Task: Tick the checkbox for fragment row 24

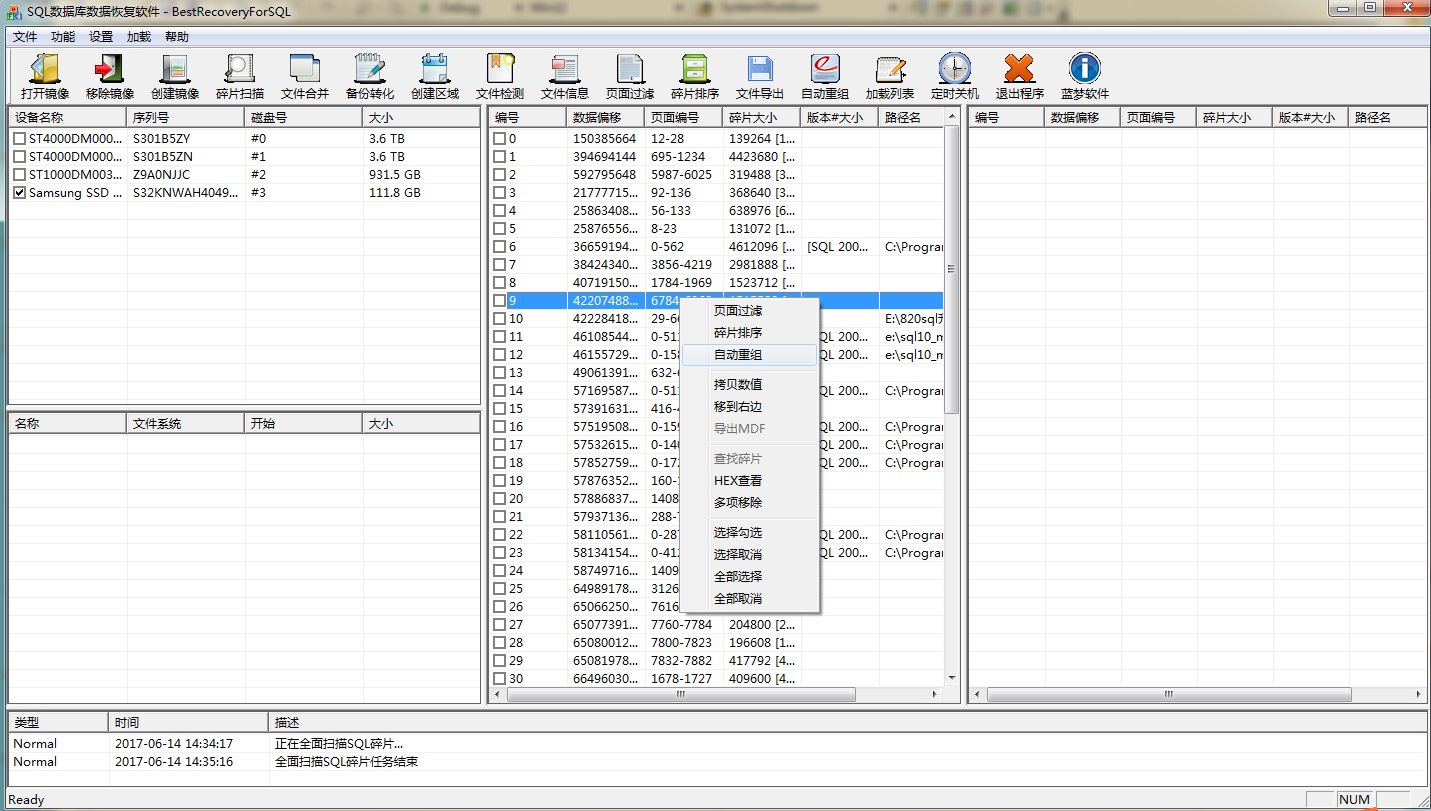Action: click(x=500, y=571)
